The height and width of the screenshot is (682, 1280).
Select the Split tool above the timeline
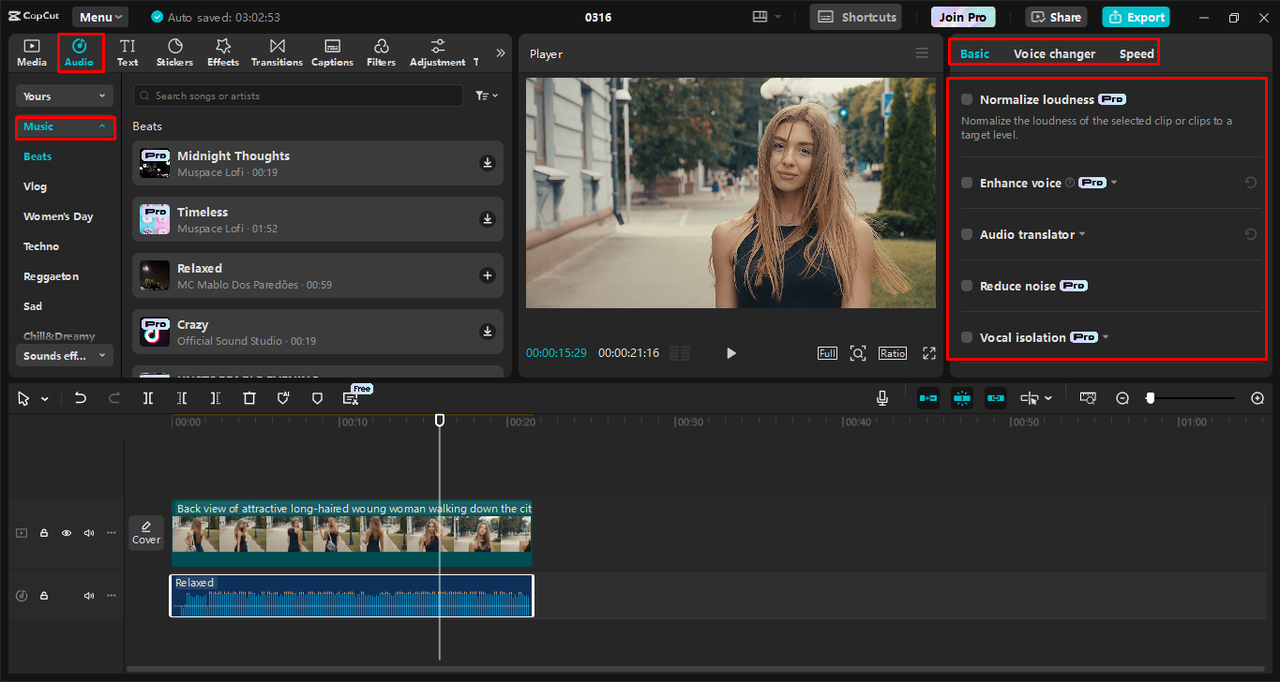pos(148,398)
